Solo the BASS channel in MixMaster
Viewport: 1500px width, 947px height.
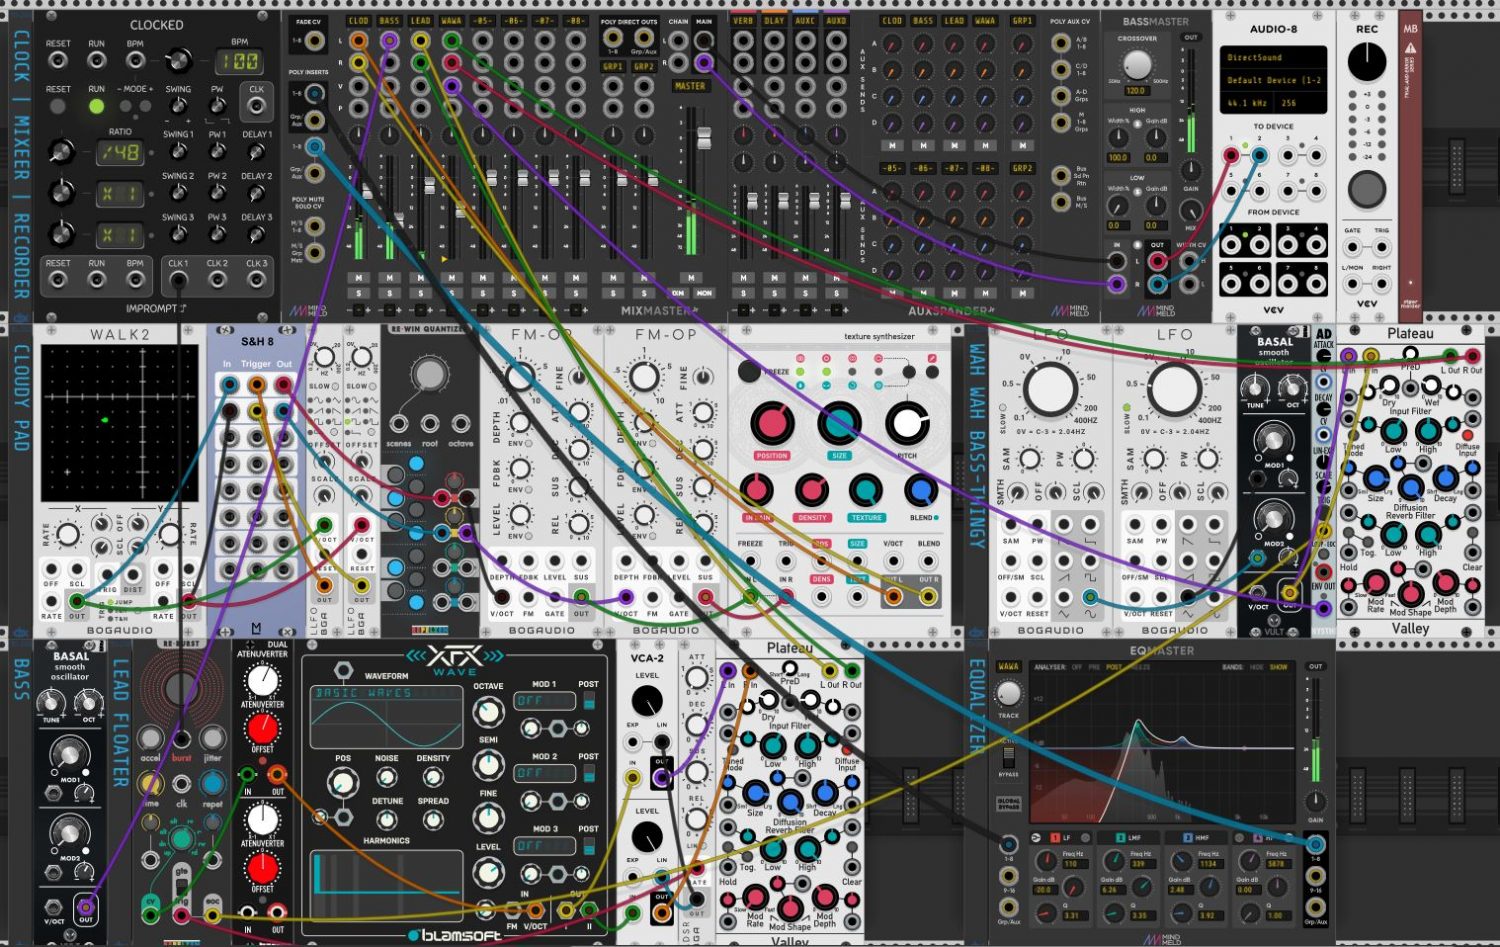[389, 293]
